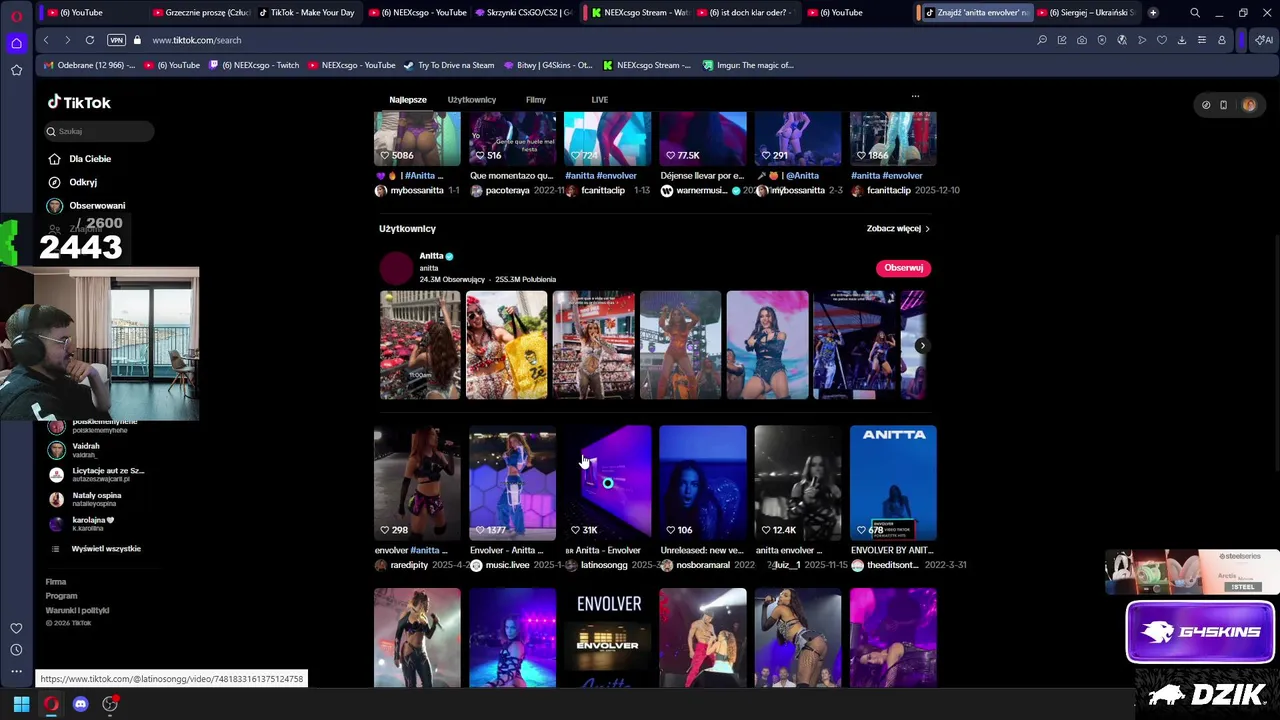Go forward with the browser forward arrow
1280x720 pixels.
67,40
